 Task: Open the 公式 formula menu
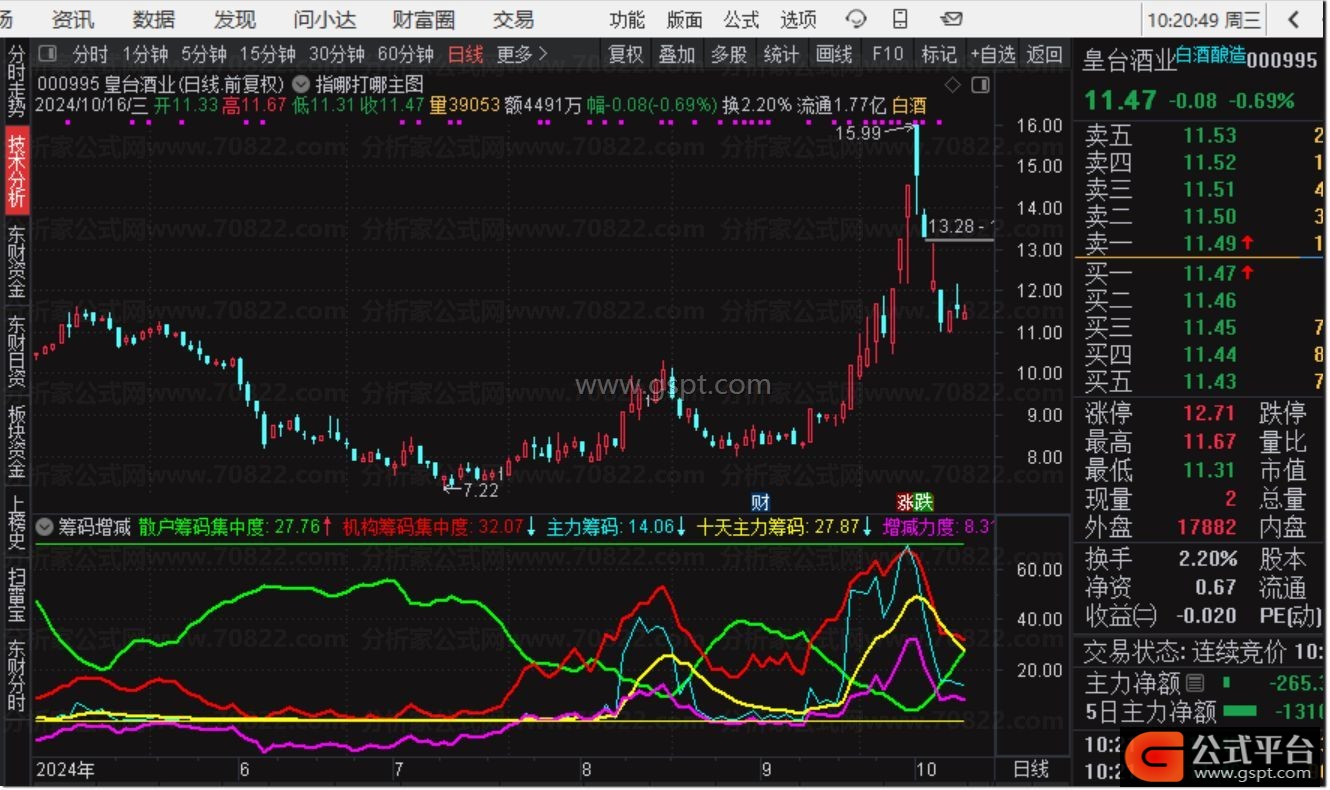(741, 19)
